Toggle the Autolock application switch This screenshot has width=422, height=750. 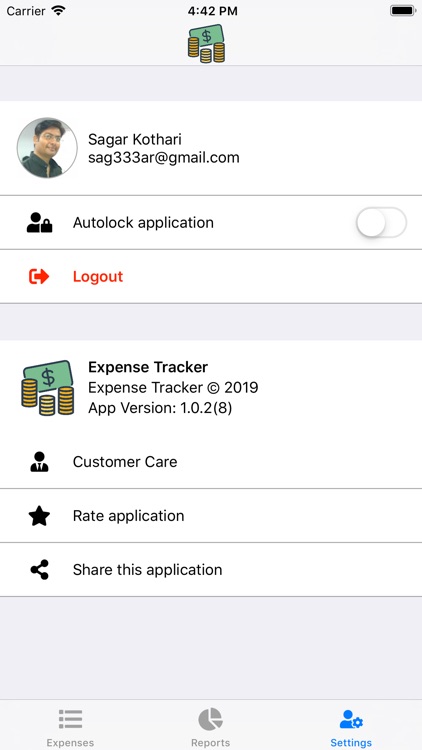pos(381,222)
